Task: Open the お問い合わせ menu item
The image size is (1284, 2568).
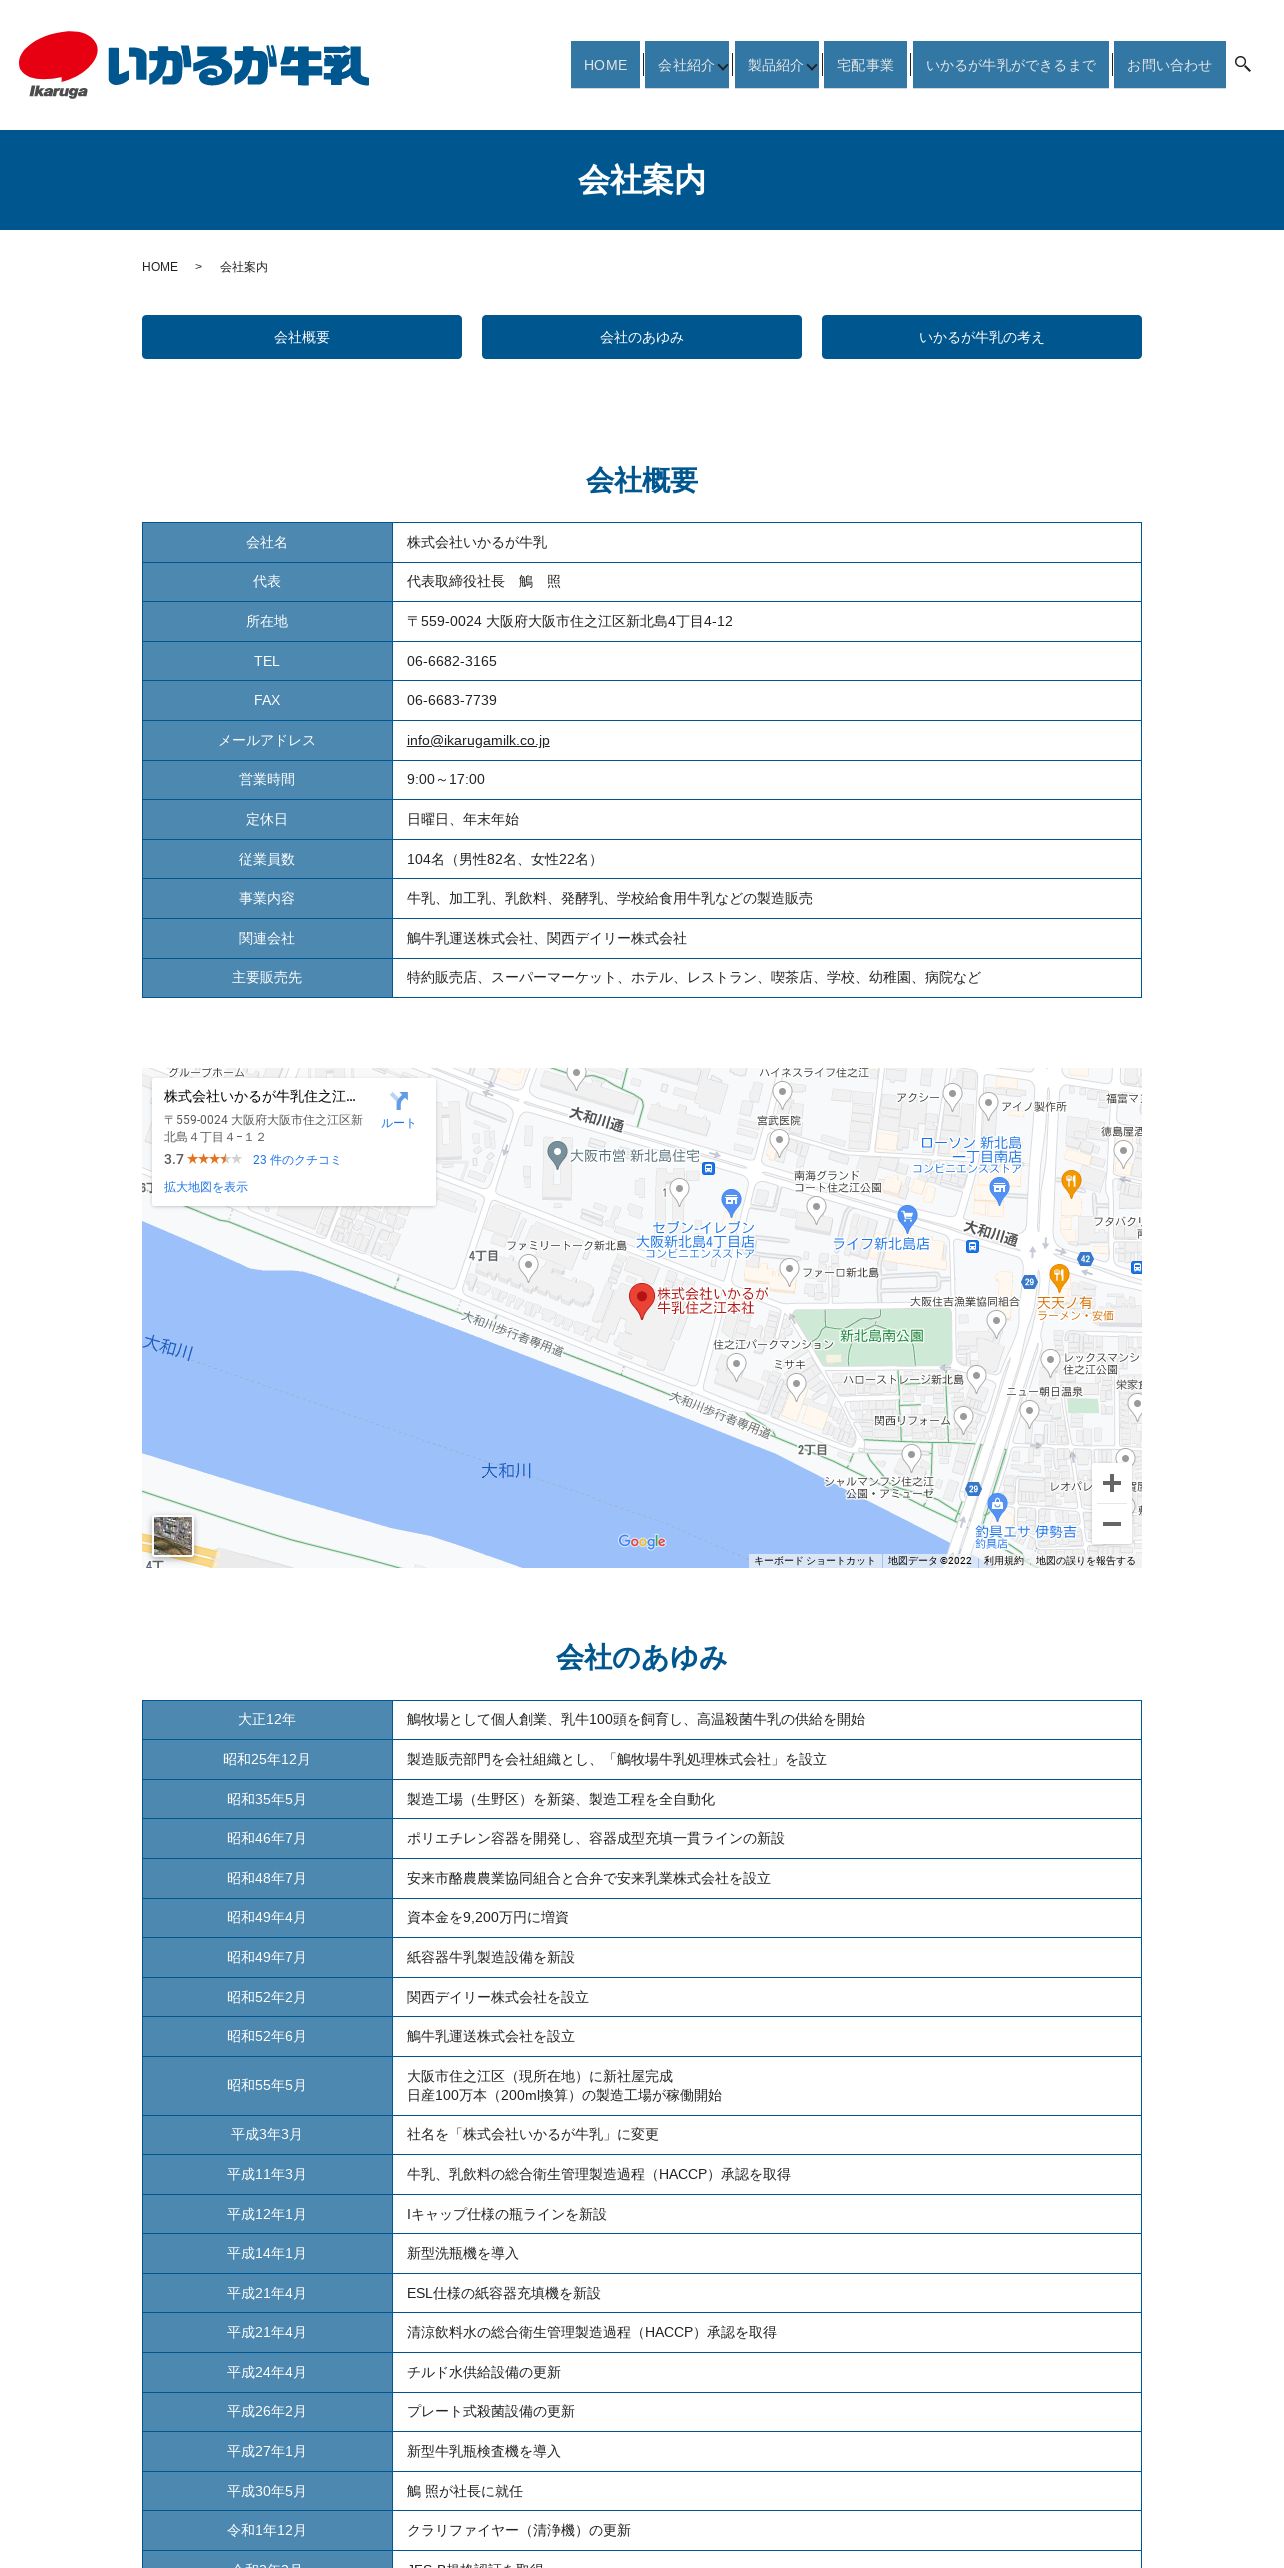Action: point(1169,65)
